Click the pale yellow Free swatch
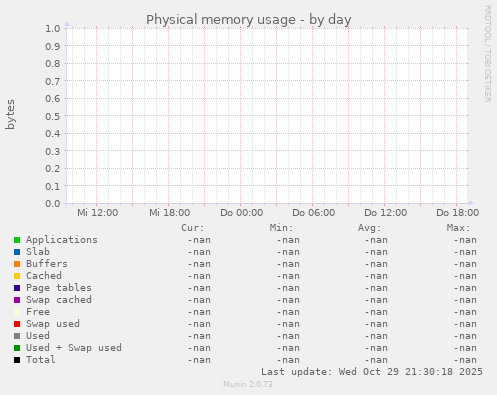This screenshot has height=395, width=497. [x=17, y=312]
